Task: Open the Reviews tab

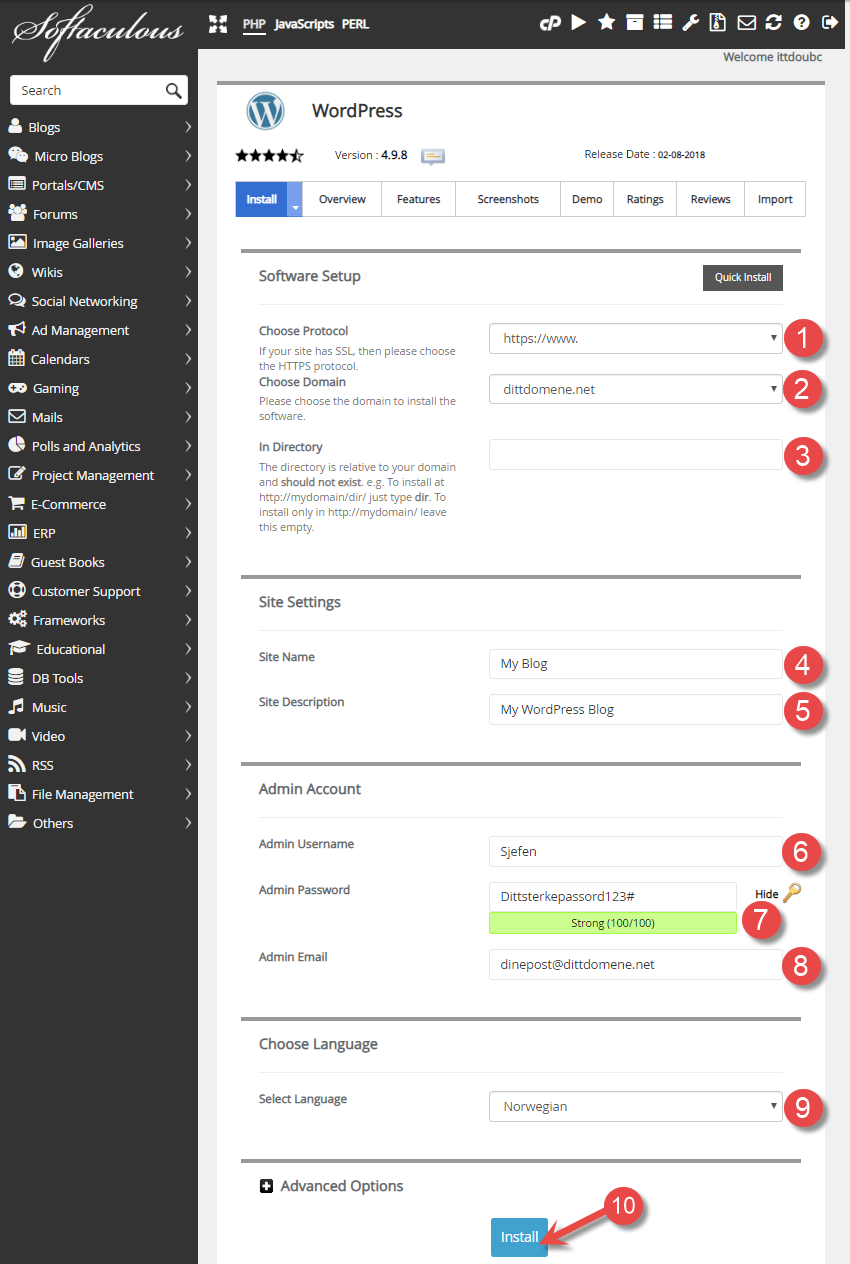Action: pyautogui.click(x=710, y=199)
